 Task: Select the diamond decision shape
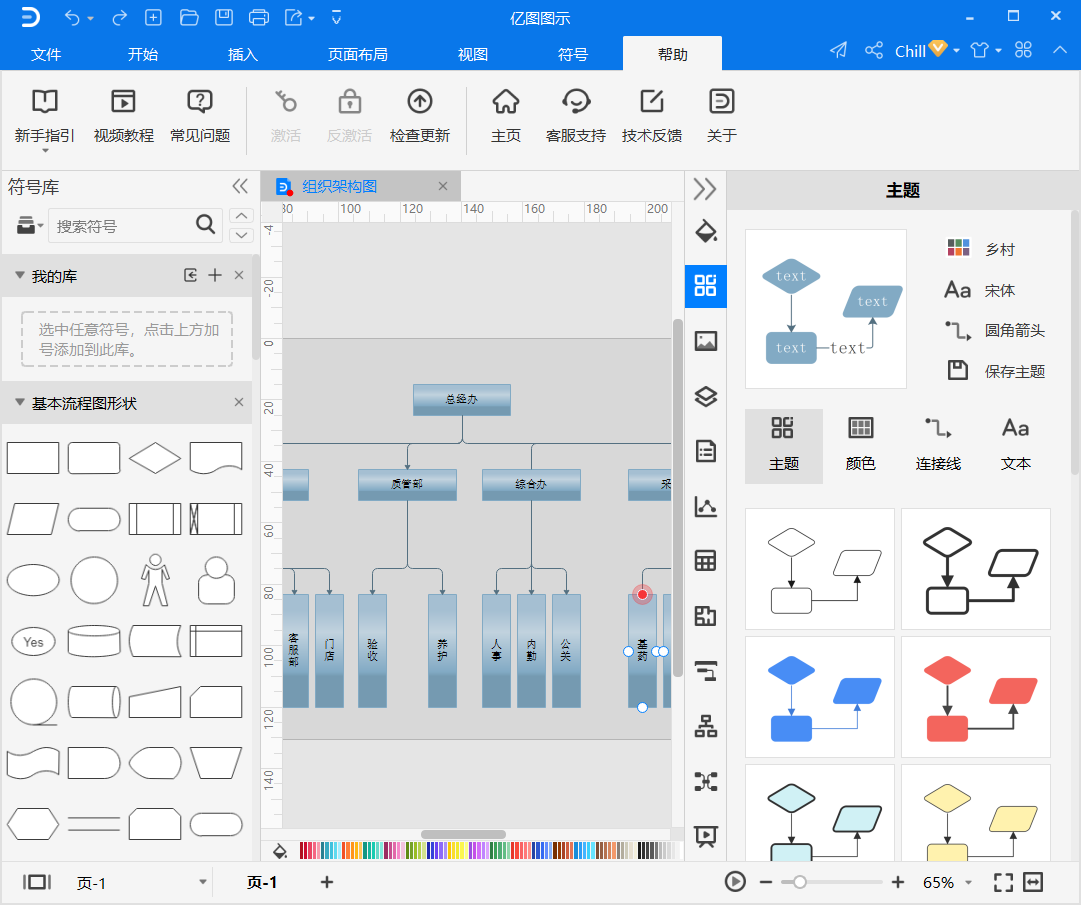click(x=155, y=458)
